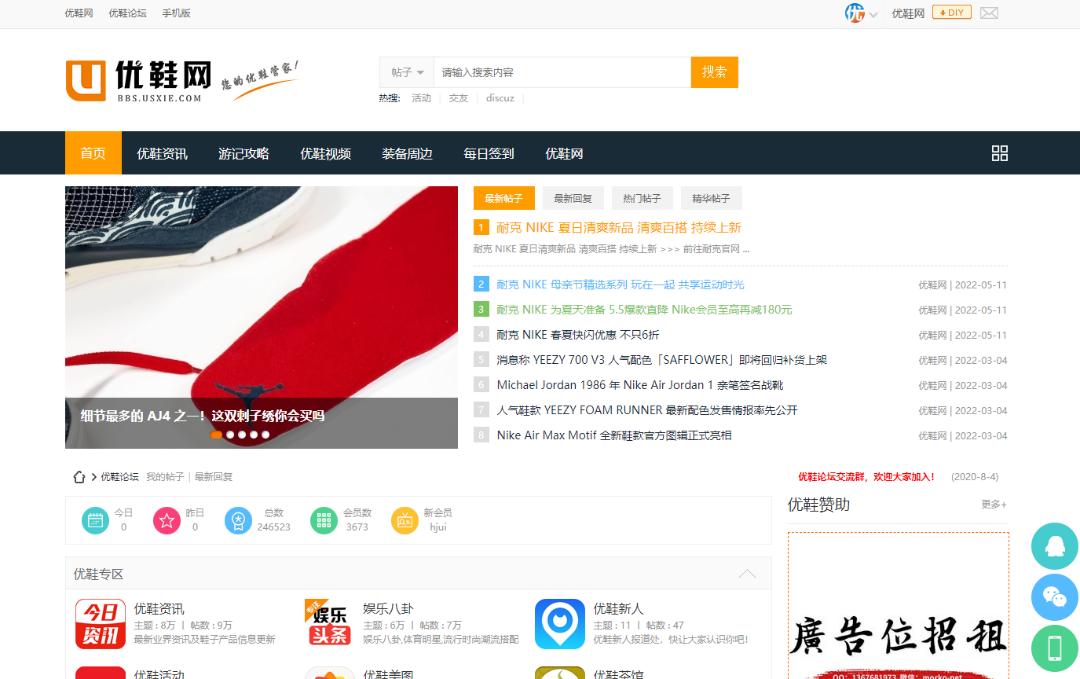Switch to the 热门帖子 tab
The height and width of the screenshot is (679, 1080).
click(x=642, y=198)
